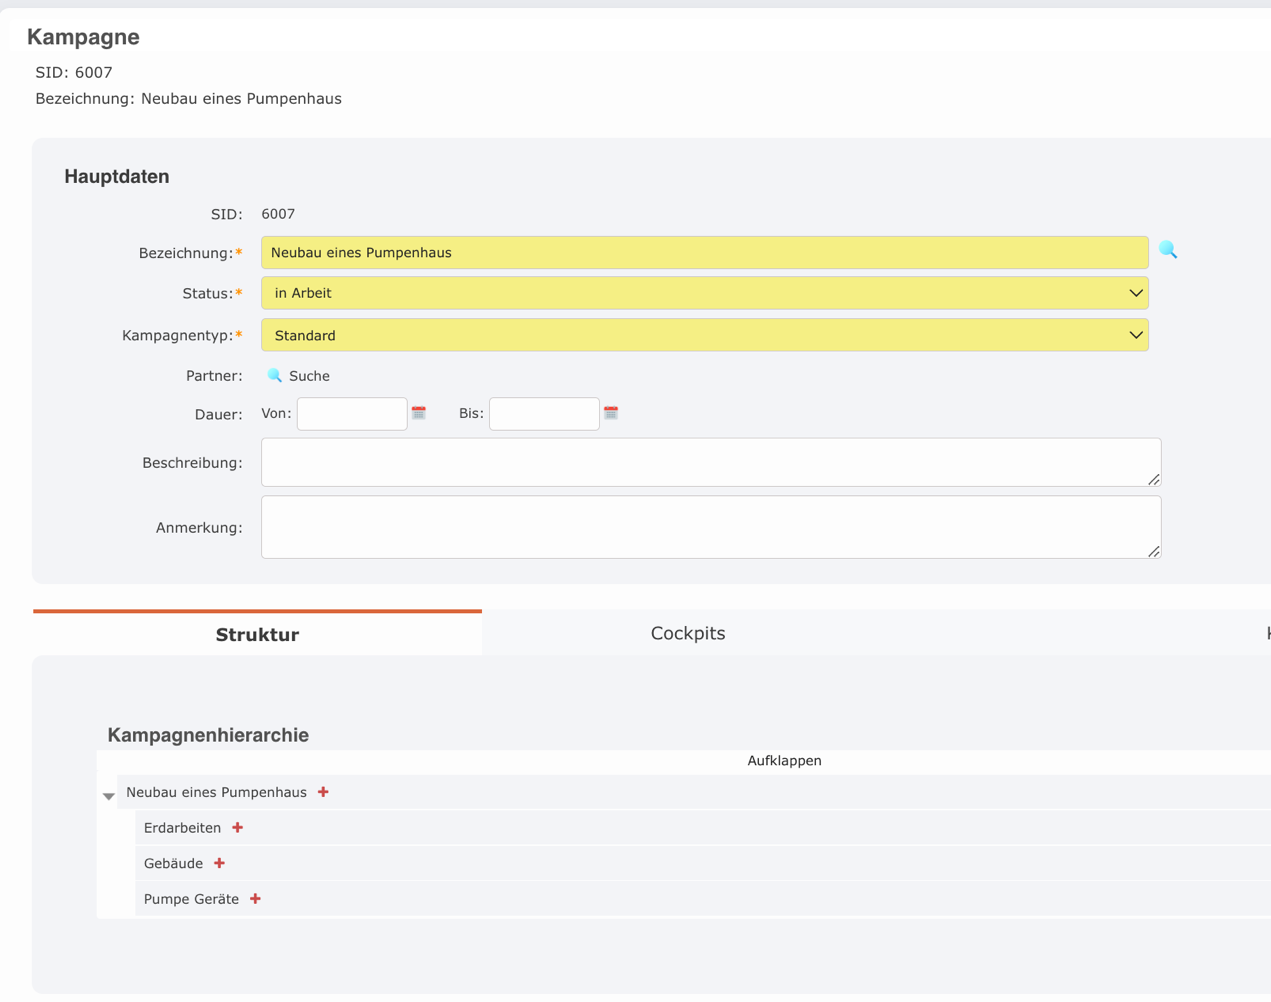
Task: Focus the Bis date input field
Action: click(x=544, y=414)
